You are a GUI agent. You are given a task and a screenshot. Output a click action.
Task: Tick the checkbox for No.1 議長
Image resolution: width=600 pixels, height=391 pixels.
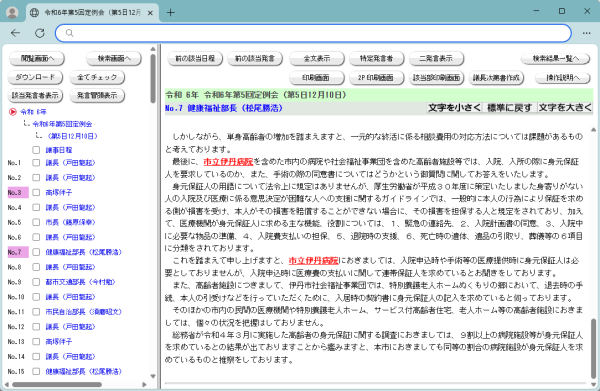click(36, 163)
